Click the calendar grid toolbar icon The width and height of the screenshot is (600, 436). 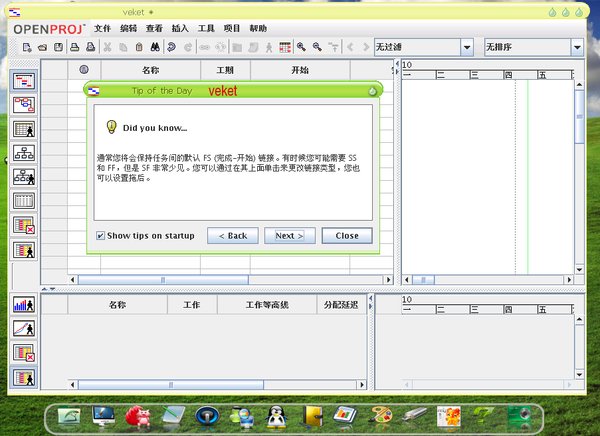pos(285,47)
